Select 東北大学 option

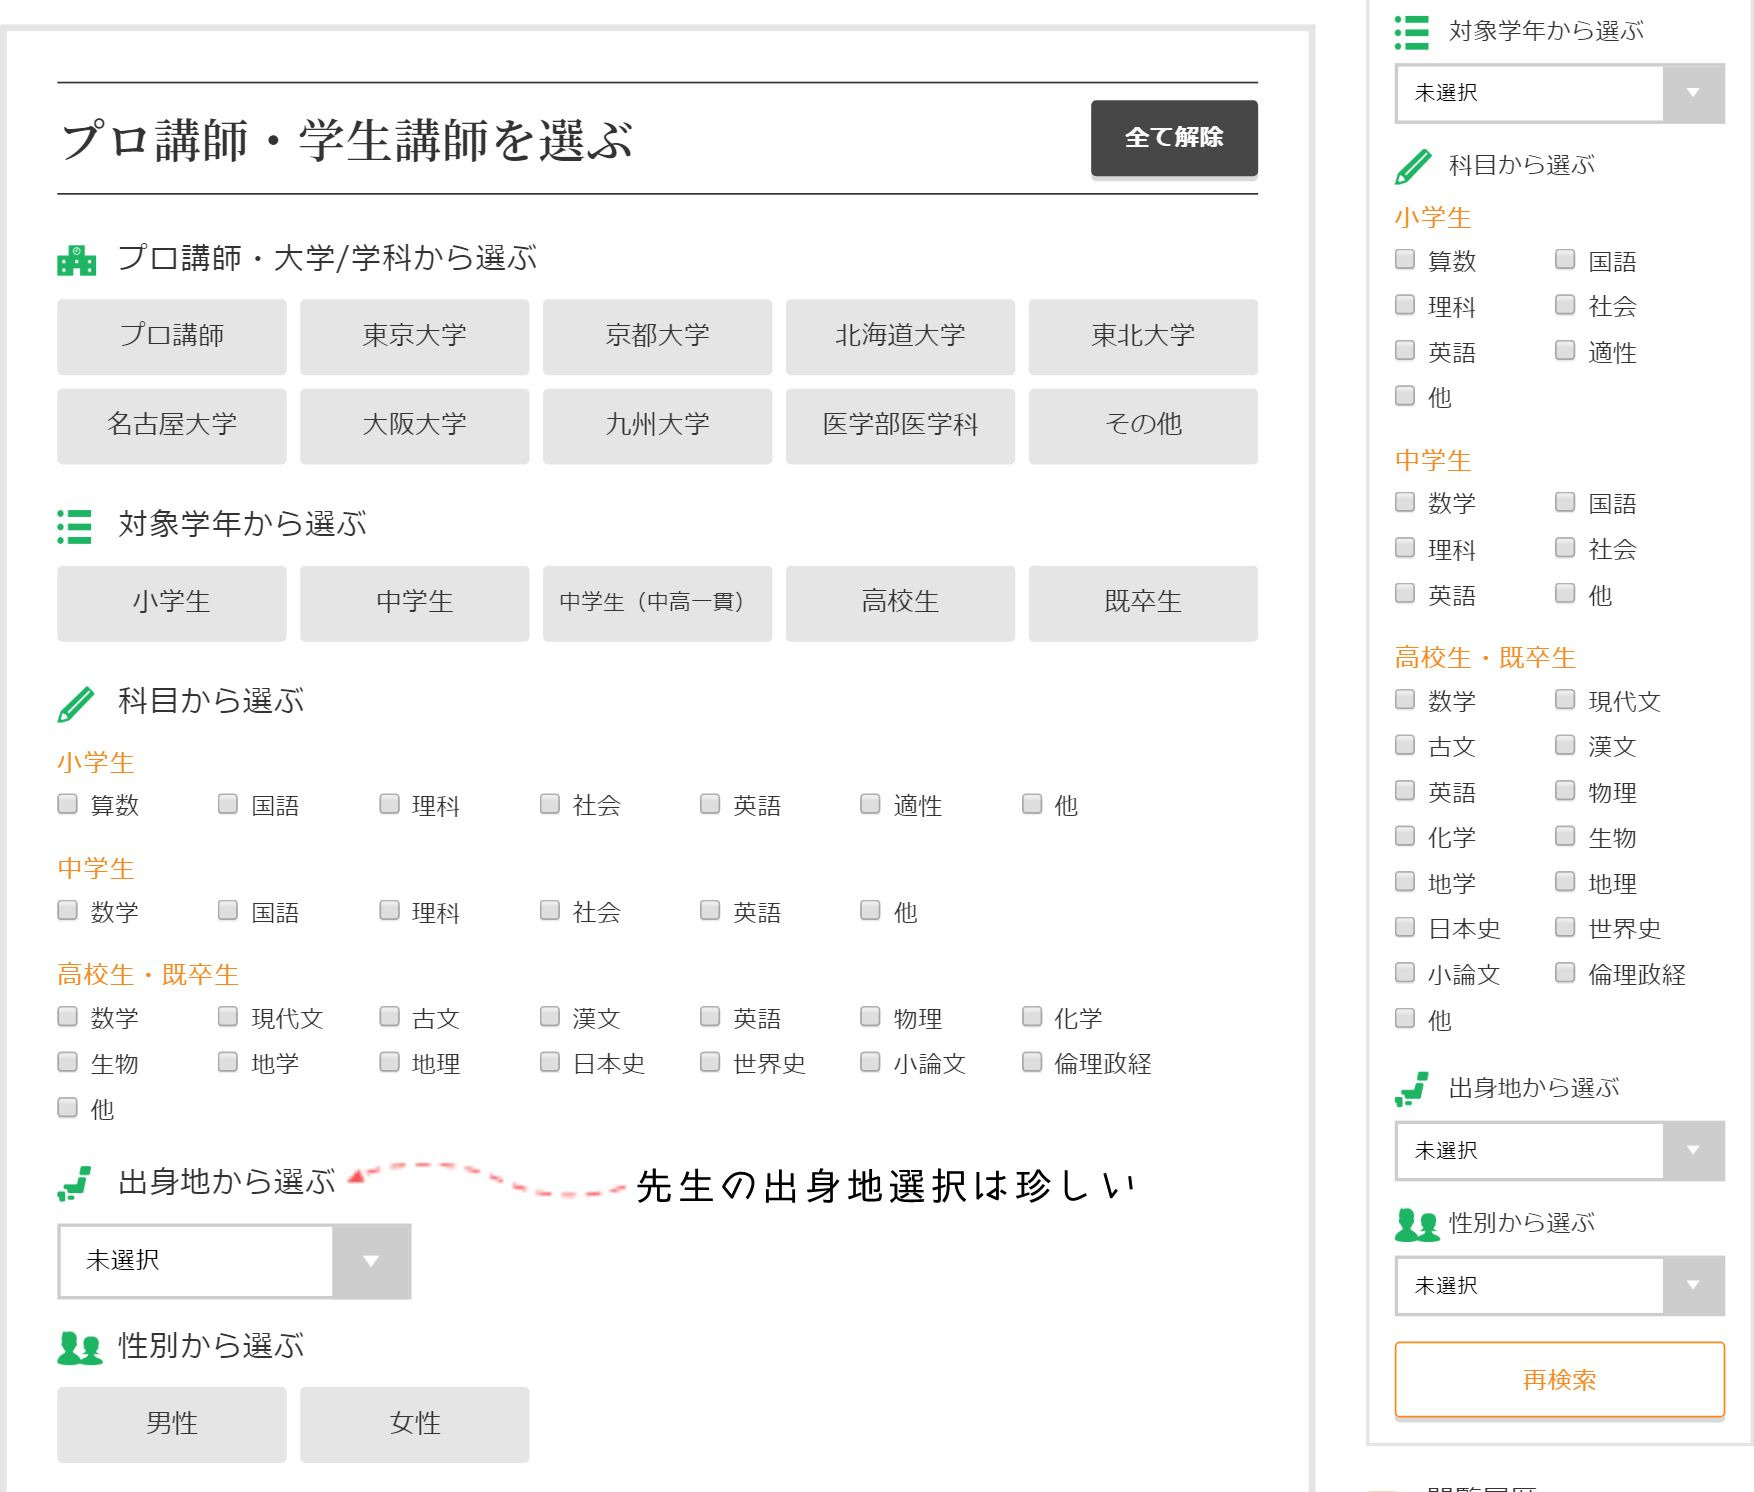[1144, 337]
